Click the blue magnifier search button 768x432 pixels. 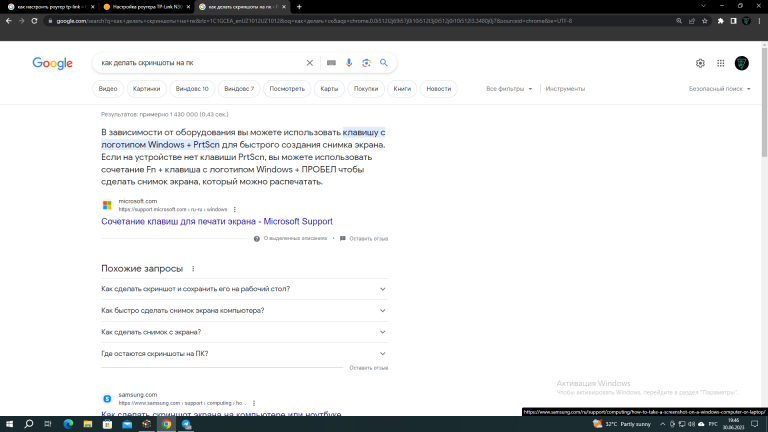point(384,63)
